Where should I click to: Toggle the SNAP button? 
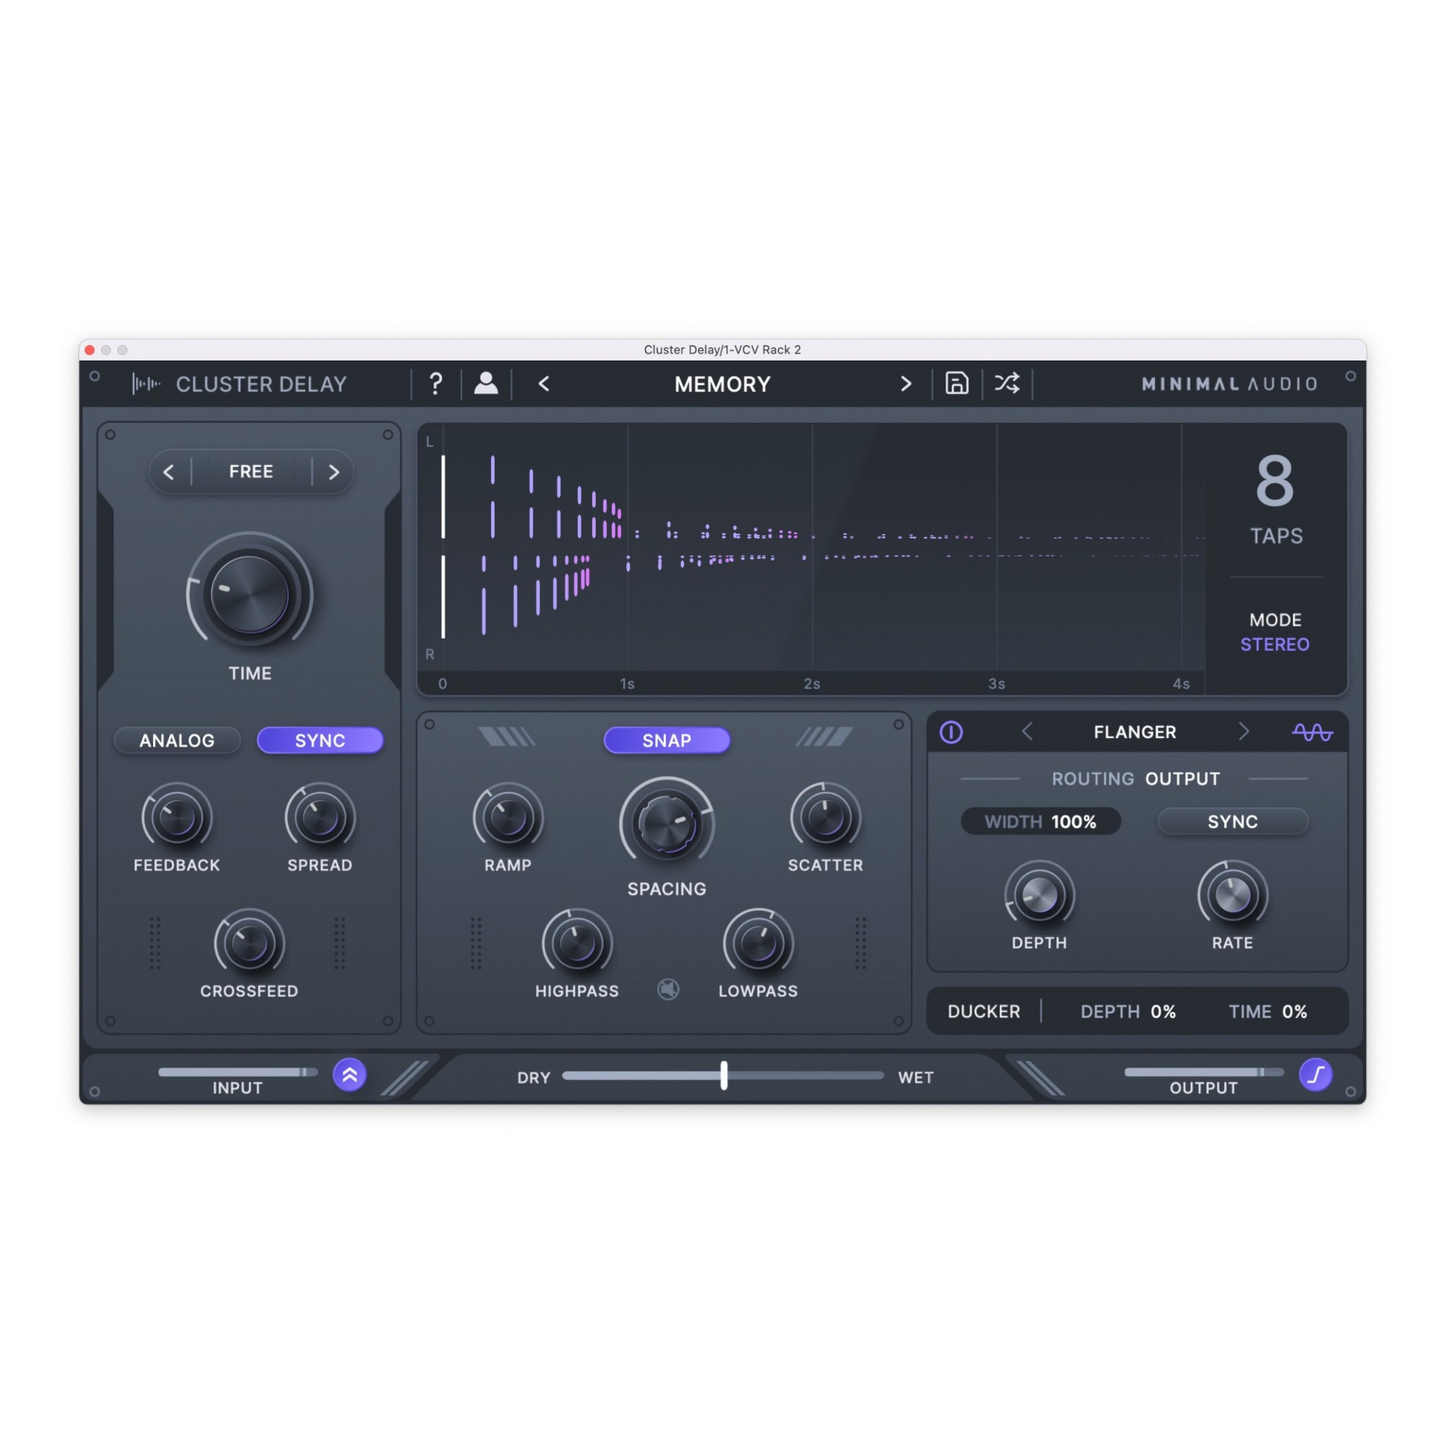coord(666,740)
